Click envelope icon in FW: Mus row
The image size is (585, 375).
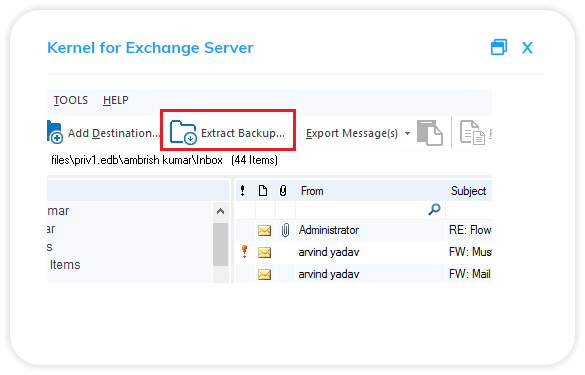click(x=265, y=253)
